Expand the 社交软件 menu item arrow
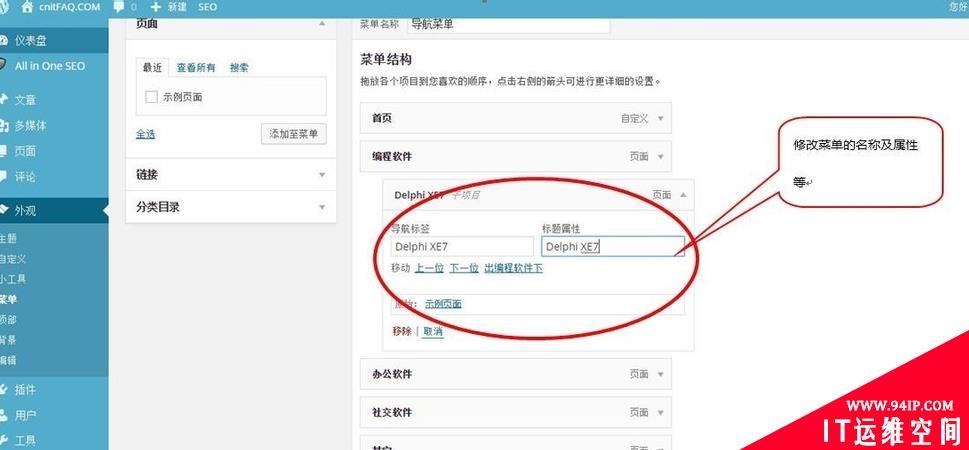This screenshot has width=969, height=450. click(x=661, y=412)
